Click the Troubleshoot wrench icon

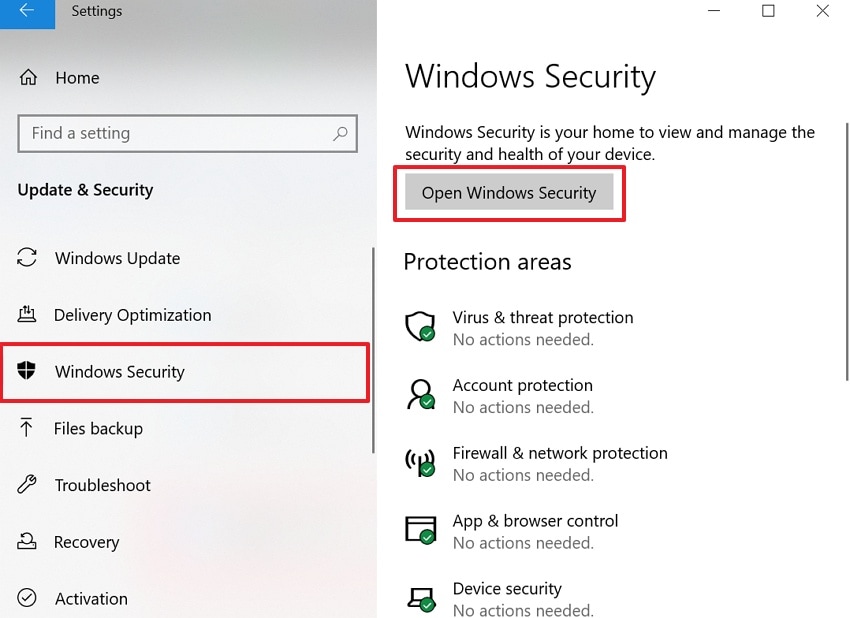(26, 485)
